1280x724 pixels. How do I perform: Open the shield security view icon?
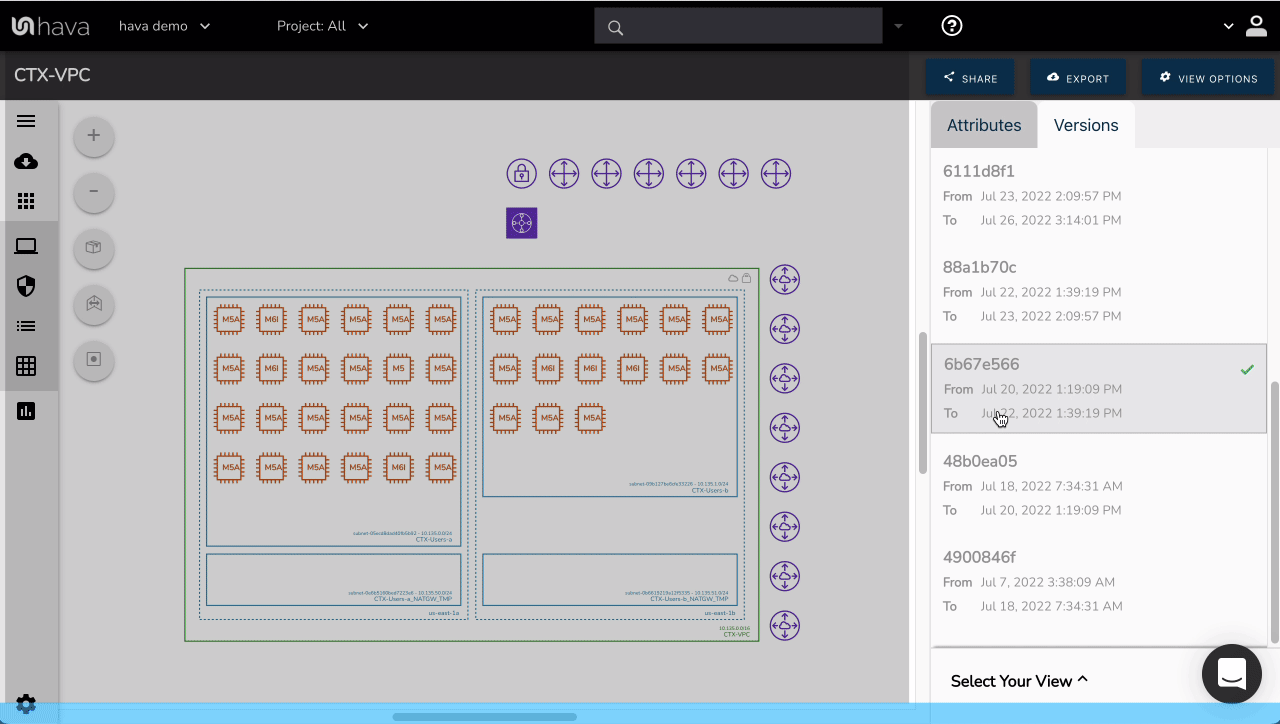[26, 287]
